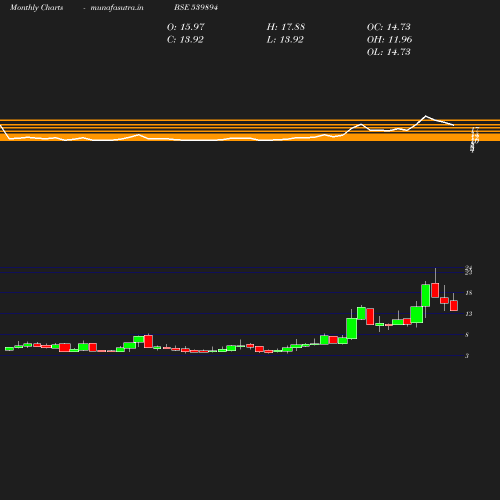Click the 'OL: 14.73' reading
This screenshot has width=500, height=500.
coord(389,52)
